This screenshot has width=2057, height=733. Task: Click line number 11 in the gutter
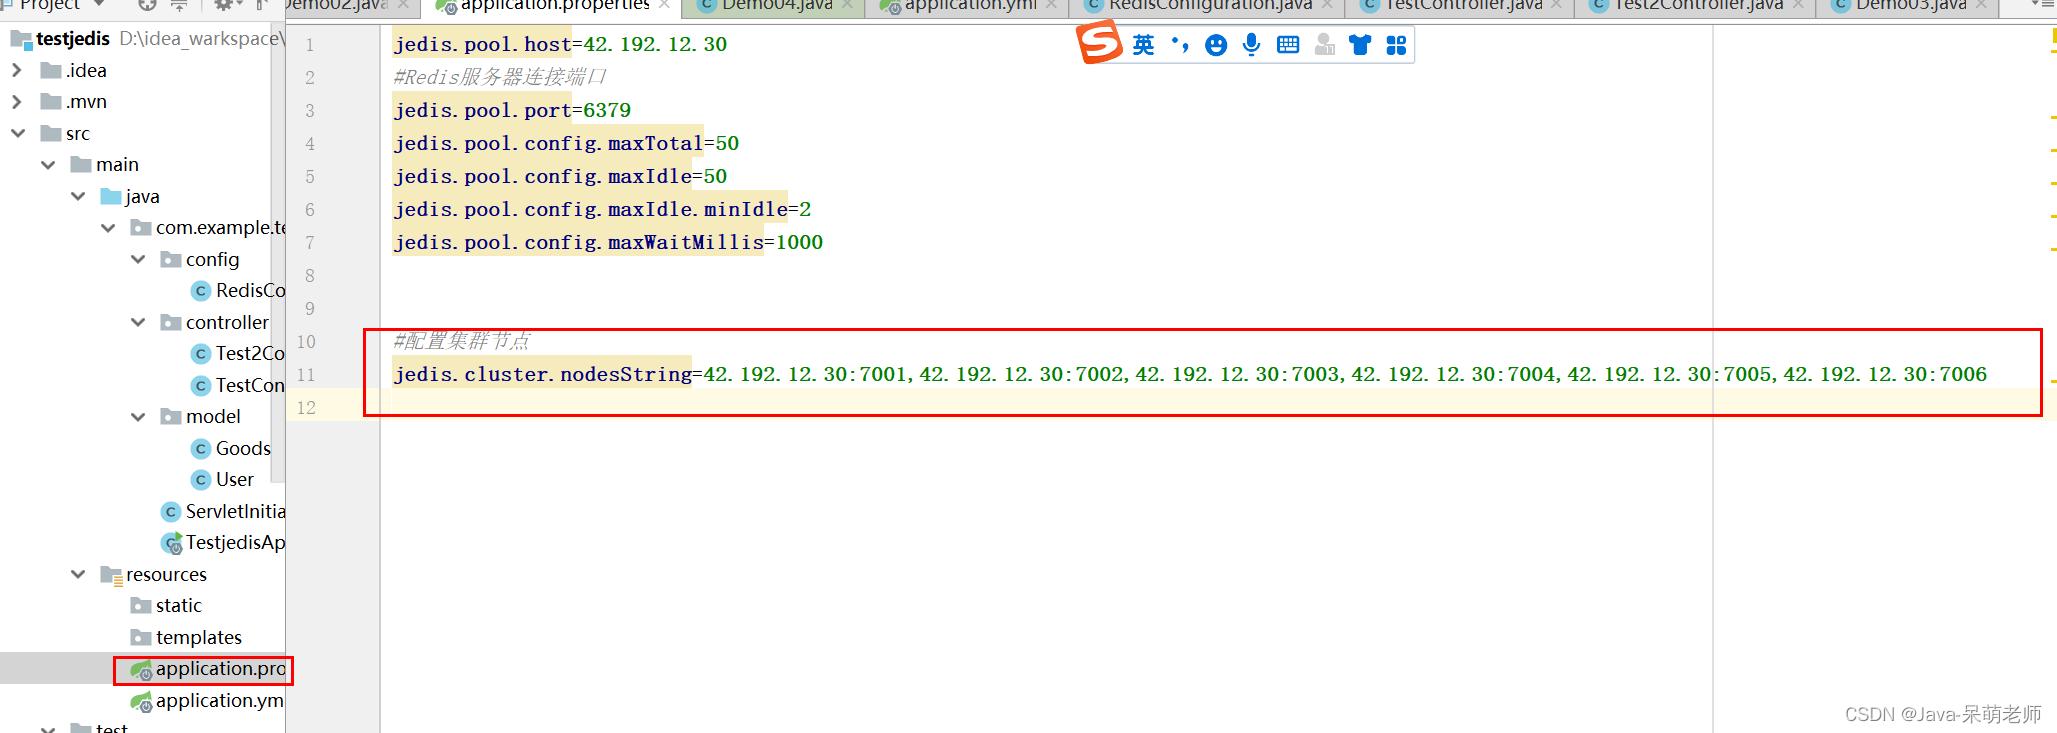[306, 375]
